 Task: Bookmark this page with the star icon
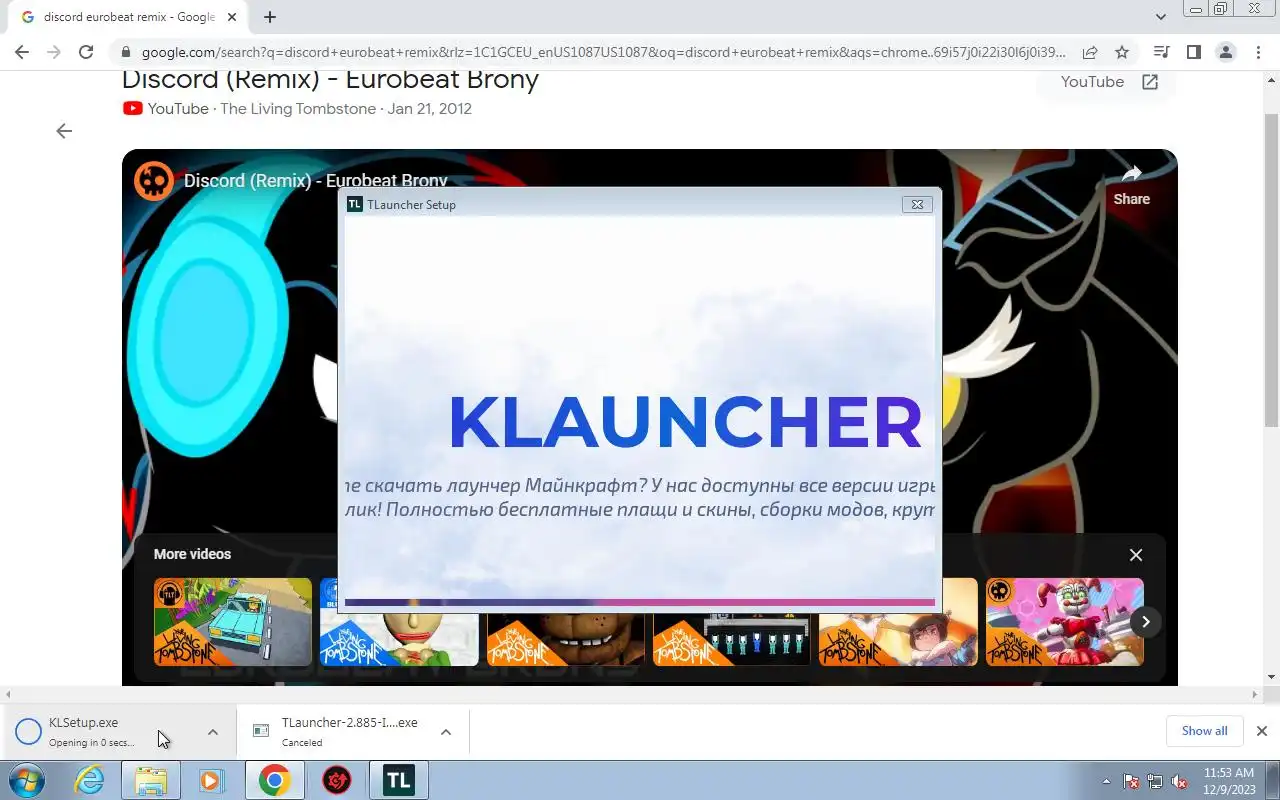click(x=1122, y=52)
